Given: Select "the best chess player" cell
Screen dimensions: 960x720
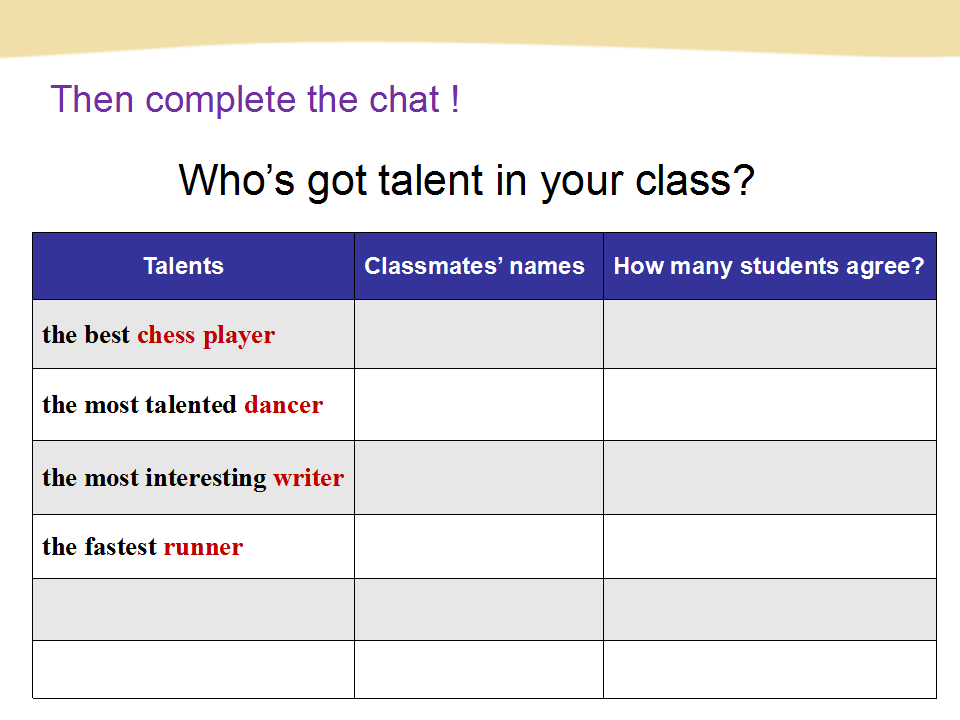Looking at the screenshot, I should [x=158, y=335].
